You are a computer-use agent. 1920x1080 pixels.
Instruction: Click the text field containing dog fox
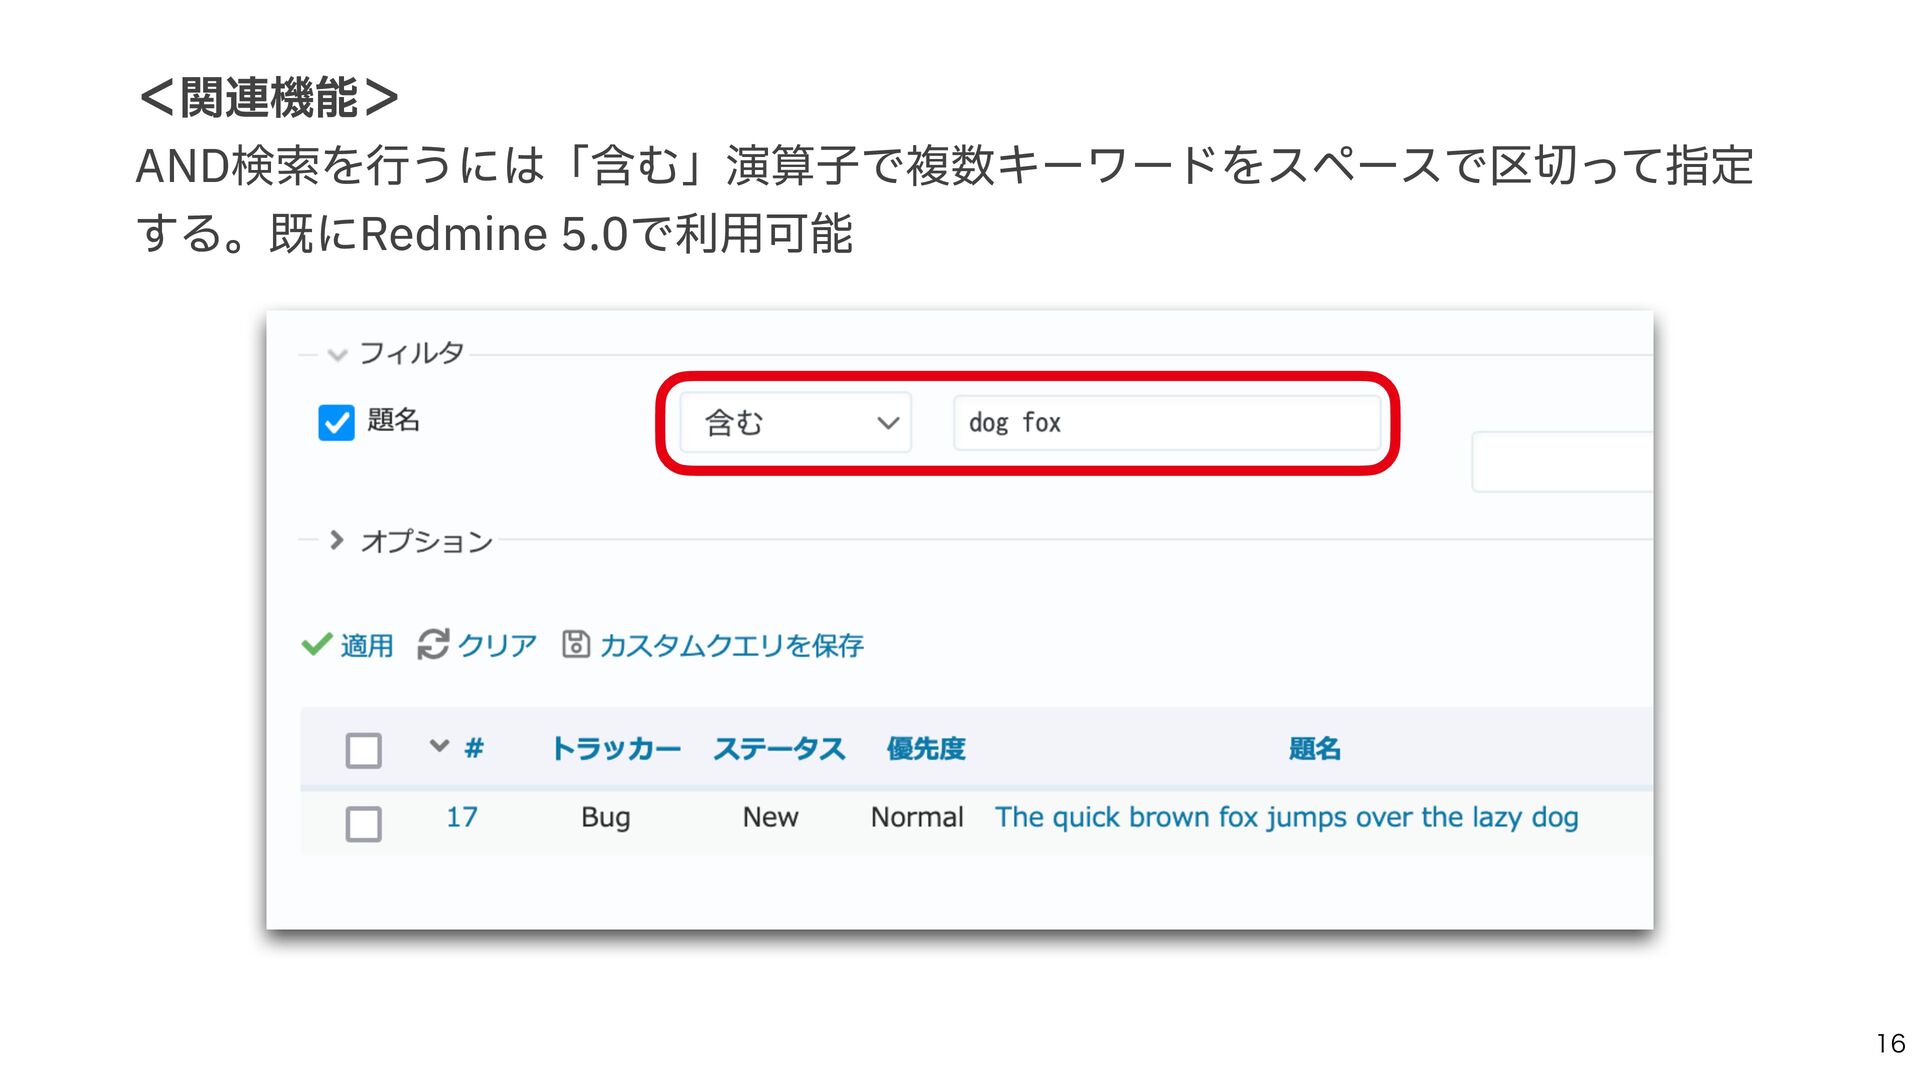pos(1166,423)
